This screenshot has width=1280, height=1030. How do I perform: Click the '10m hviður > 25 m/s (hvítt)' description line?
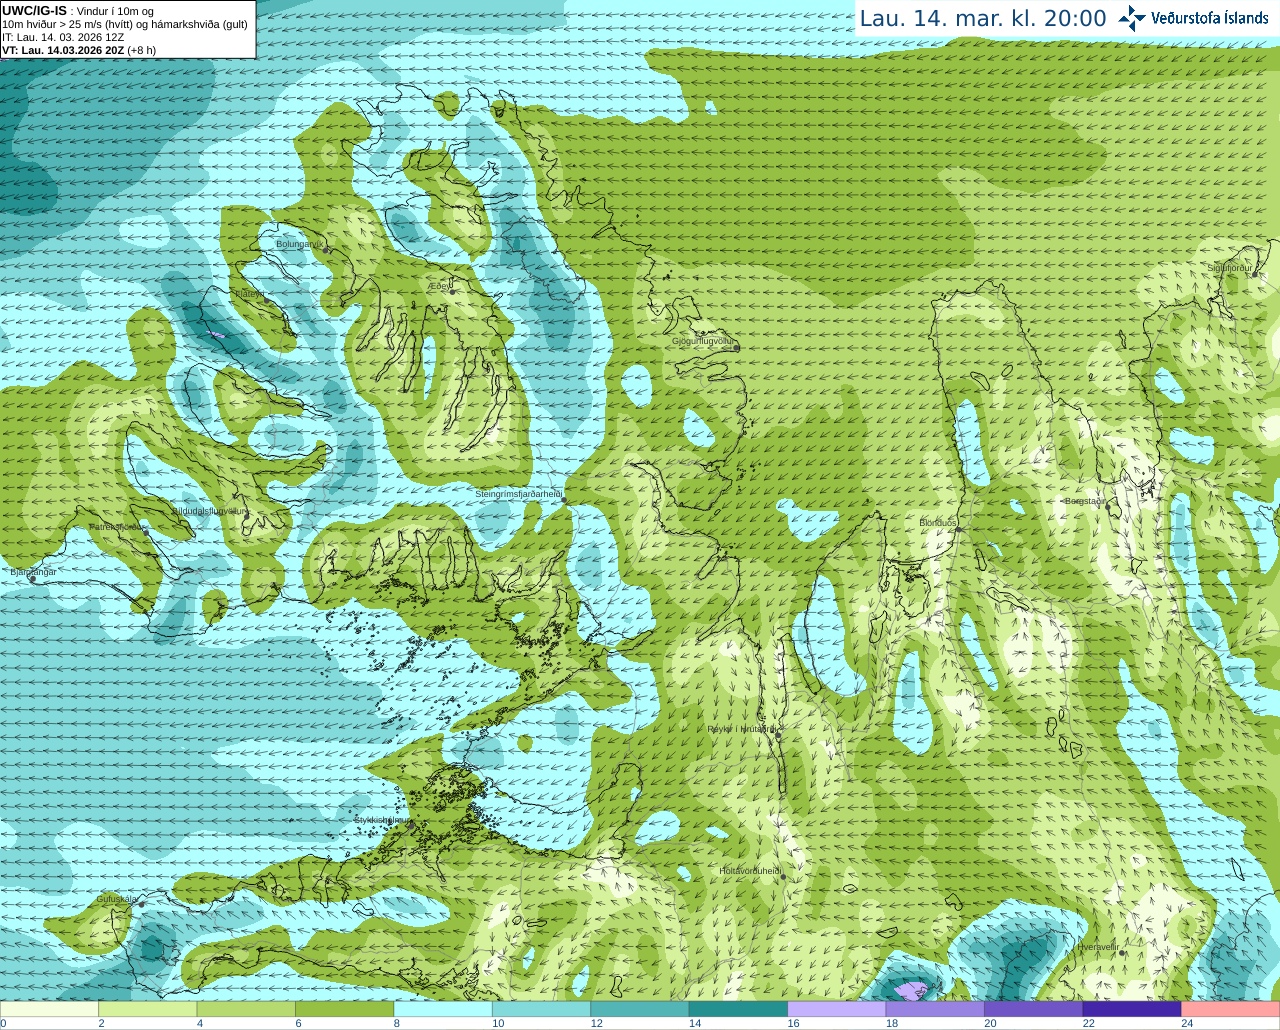(x=125, y=24)
